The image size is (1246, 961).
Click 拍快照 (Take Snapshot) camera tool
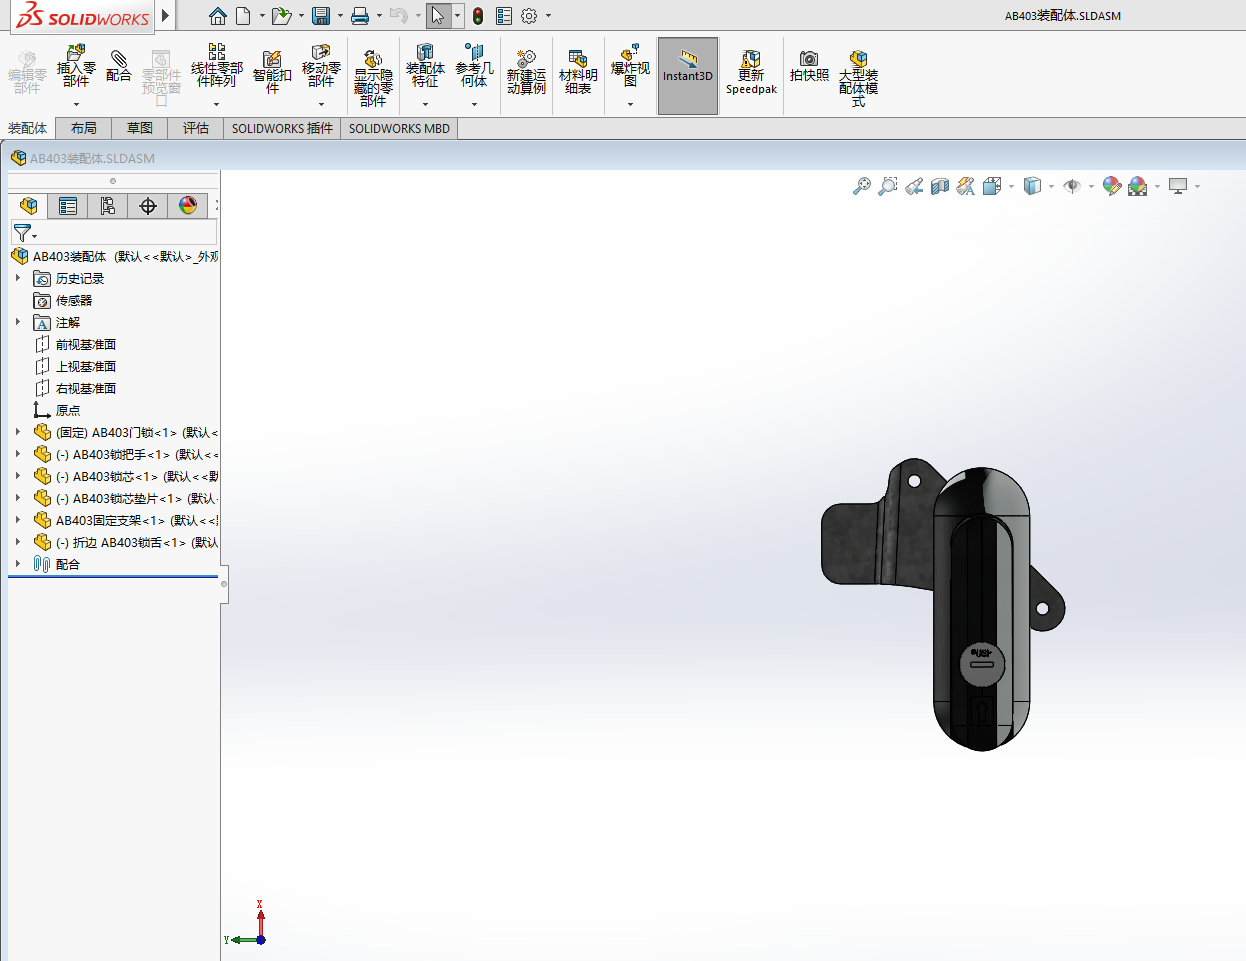[809, 66]
